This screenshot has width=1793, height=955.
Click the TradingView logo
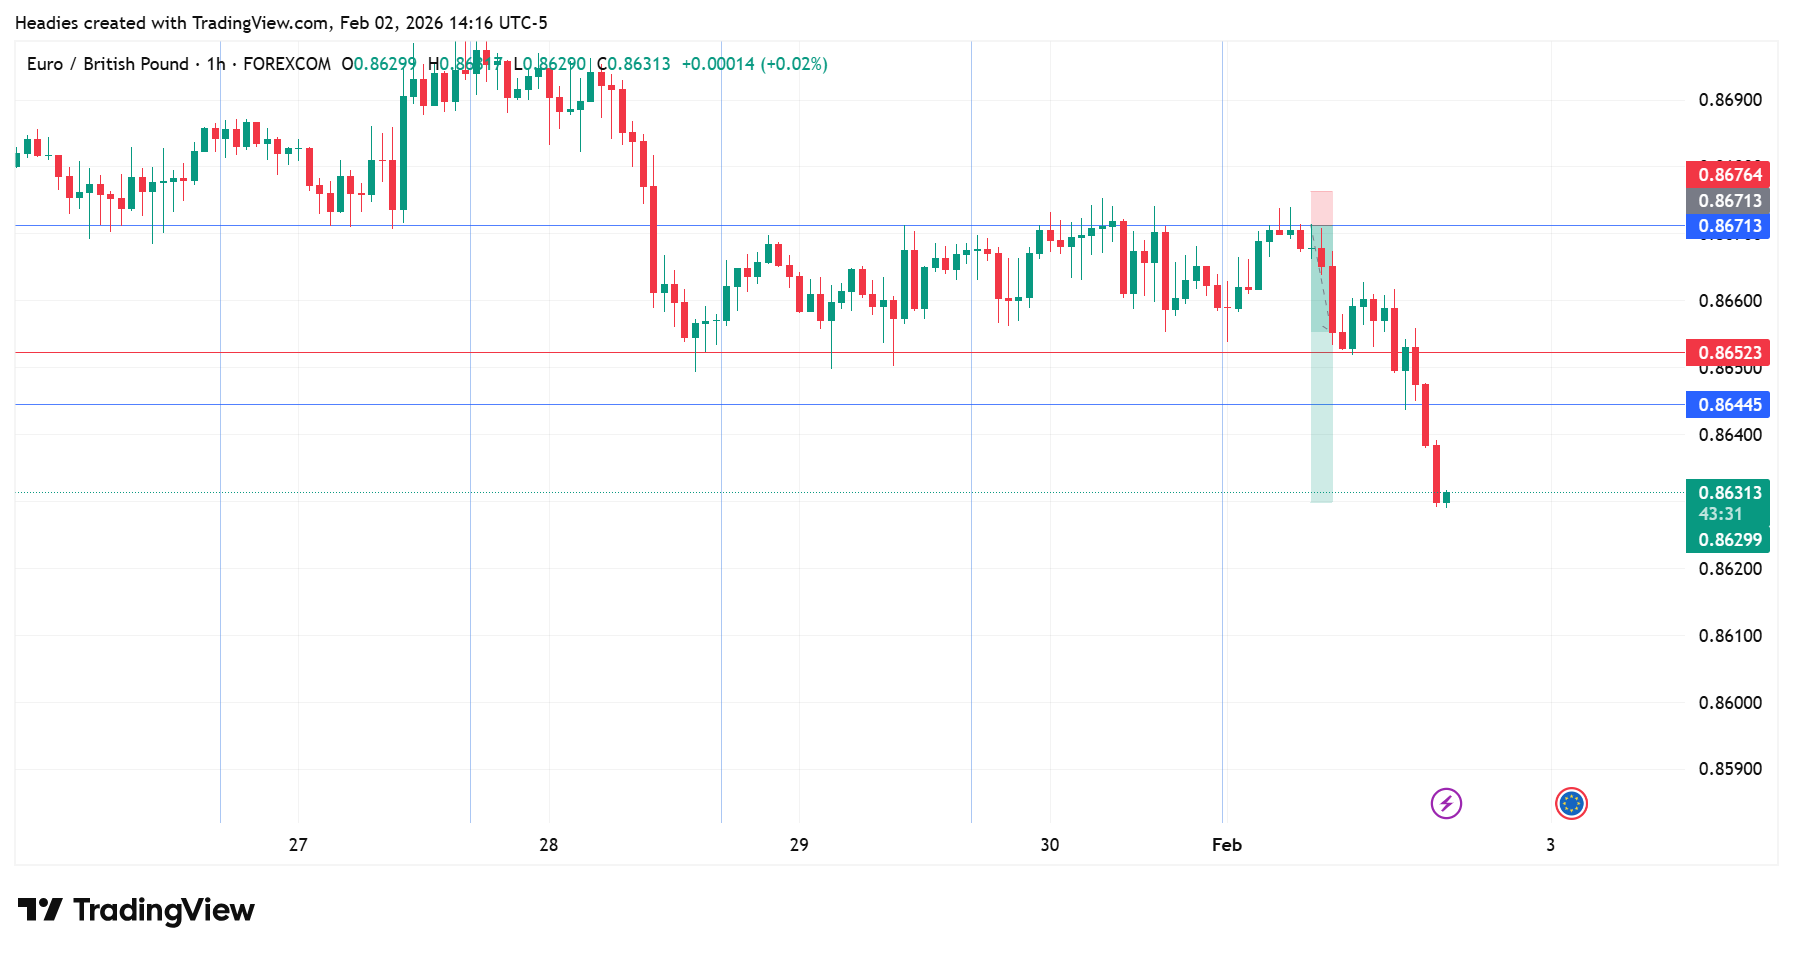coord(137,910)
